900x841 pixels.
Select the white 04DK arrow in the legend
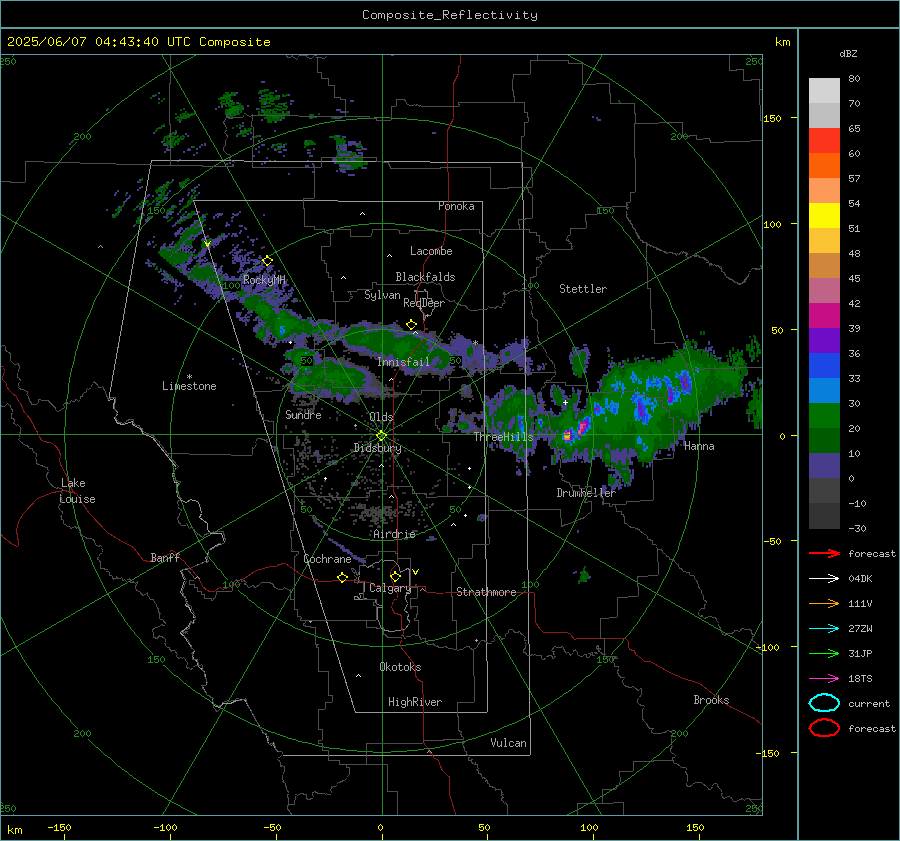[x=824, y=579]
